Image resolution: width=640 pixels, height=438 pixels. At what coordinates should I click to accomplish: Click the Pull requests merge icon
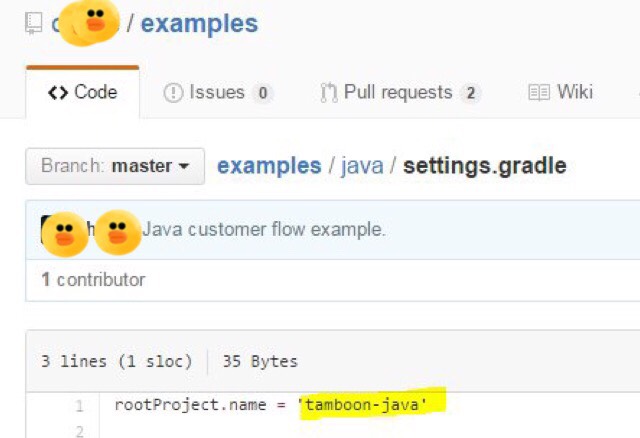329,93
